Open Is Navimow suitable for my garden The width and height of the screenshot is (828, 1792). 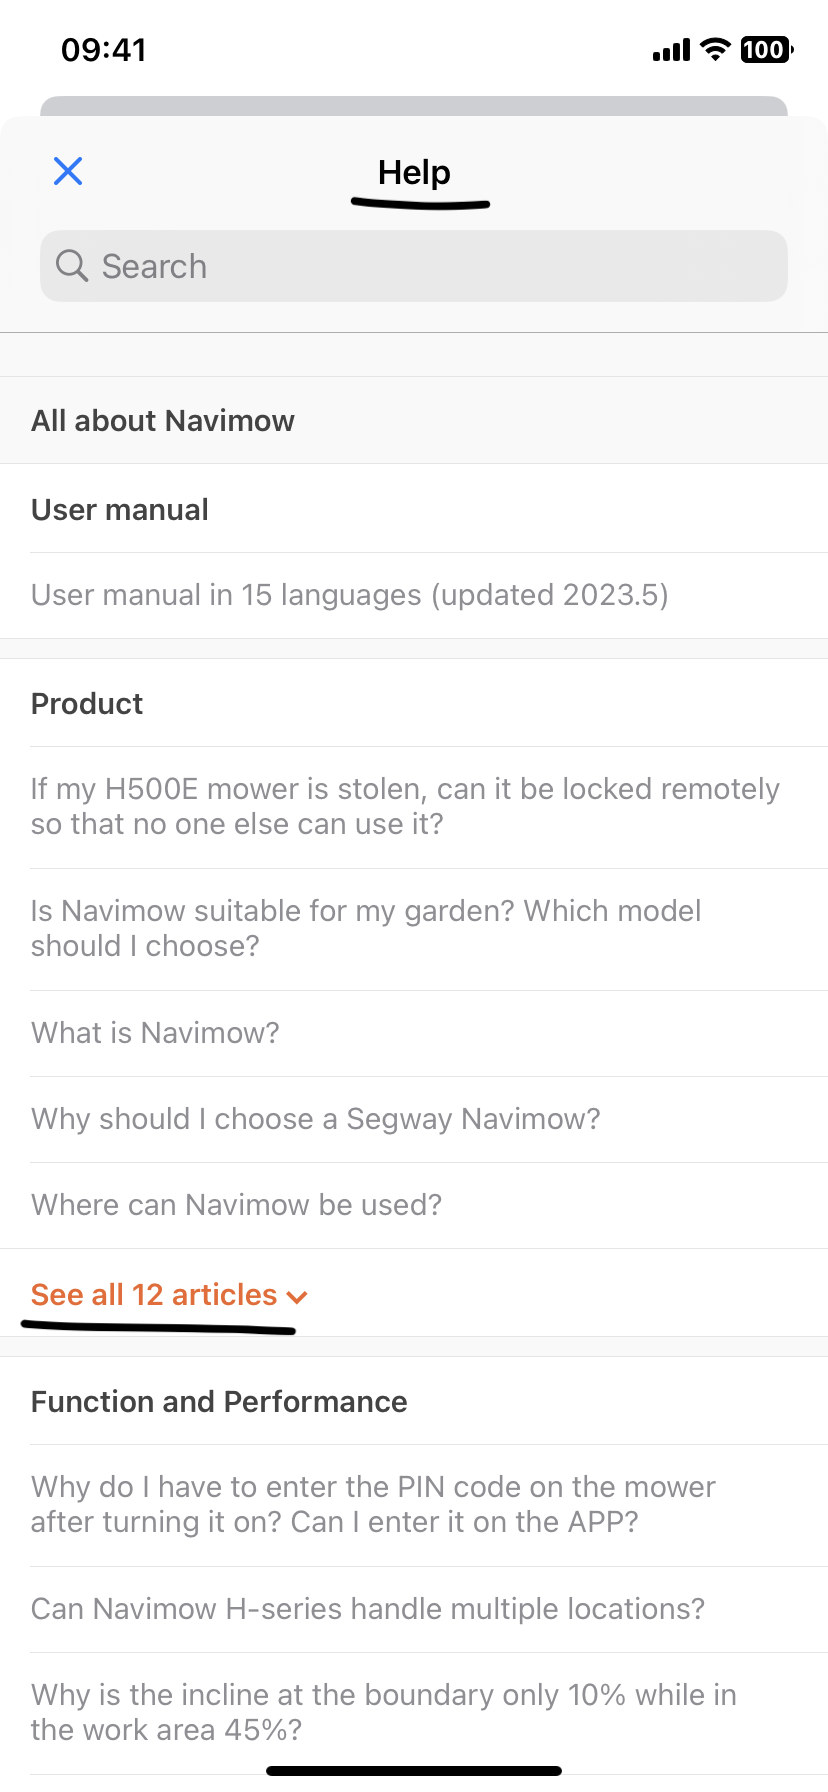pos(366,928)
